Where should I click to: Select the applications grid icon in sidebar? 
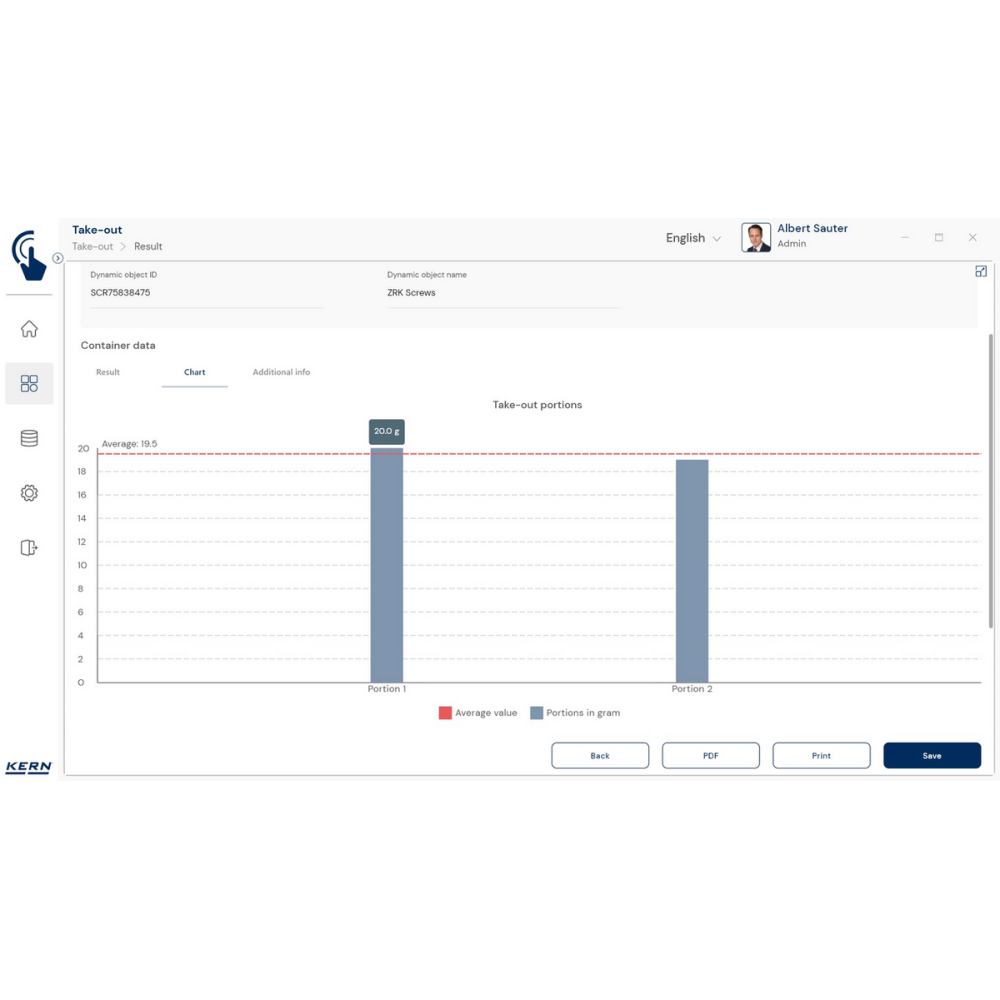(29, 384)
